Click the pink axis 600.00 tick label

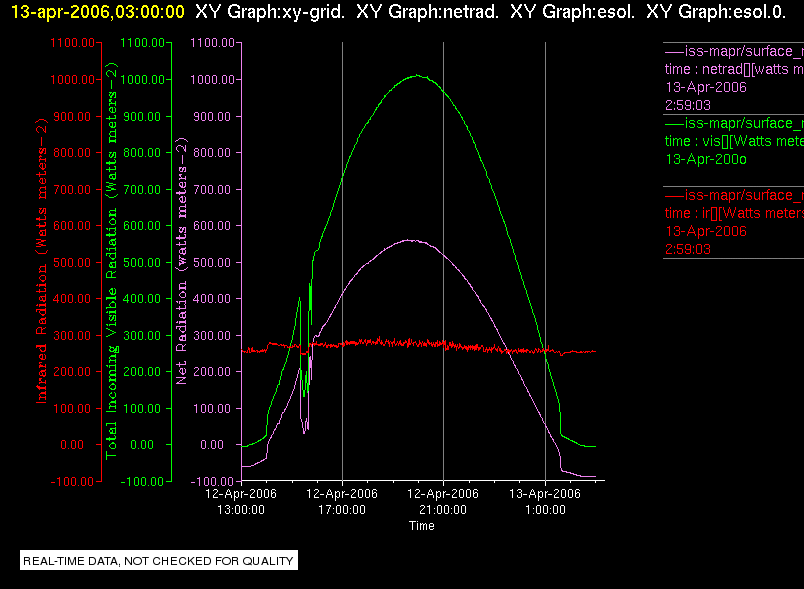(212, 226)
